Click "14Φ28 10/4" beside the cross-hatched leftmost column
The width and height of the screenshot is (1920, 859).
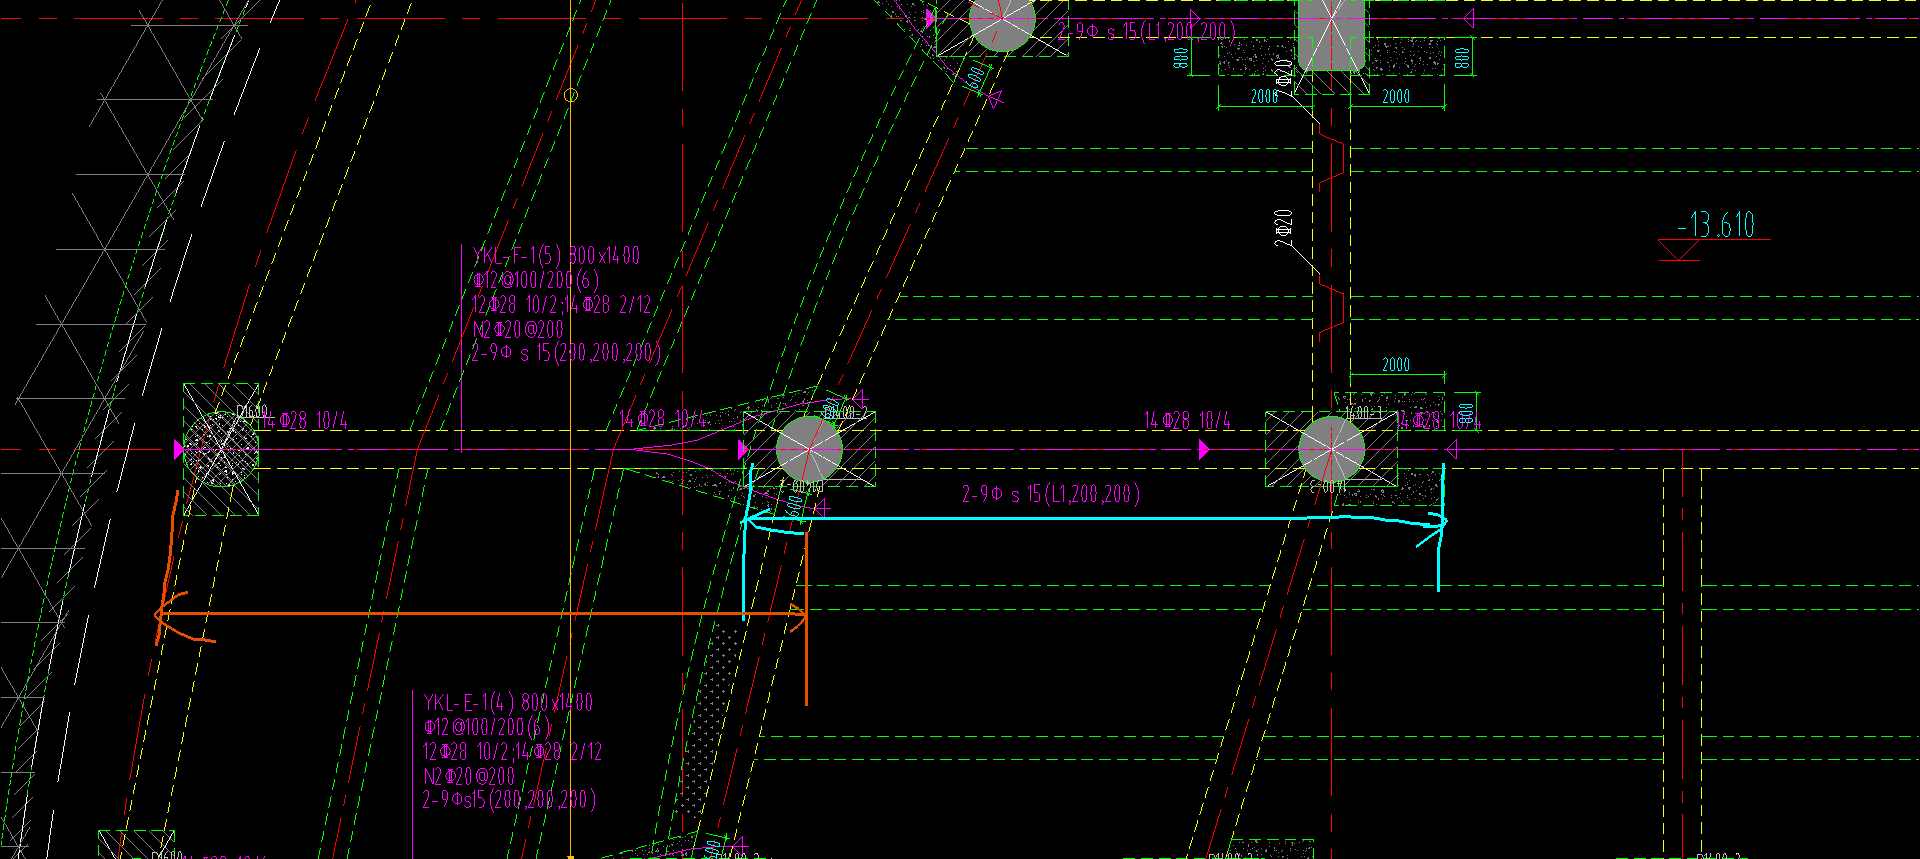coord(303,421)
